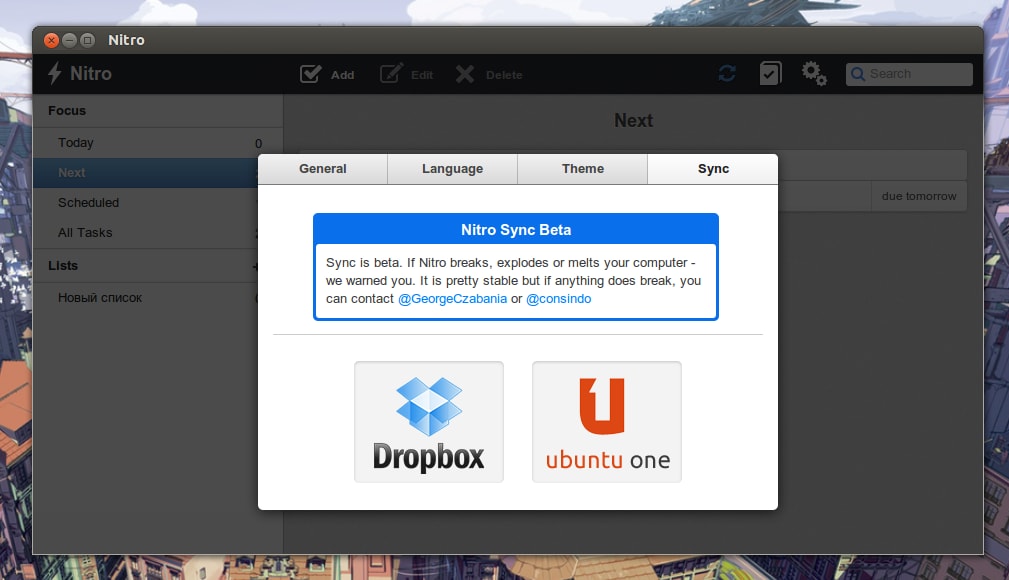Switch to the General settings tab
1009x580 pixels.
pyautogui.click(x=322, y=169)
